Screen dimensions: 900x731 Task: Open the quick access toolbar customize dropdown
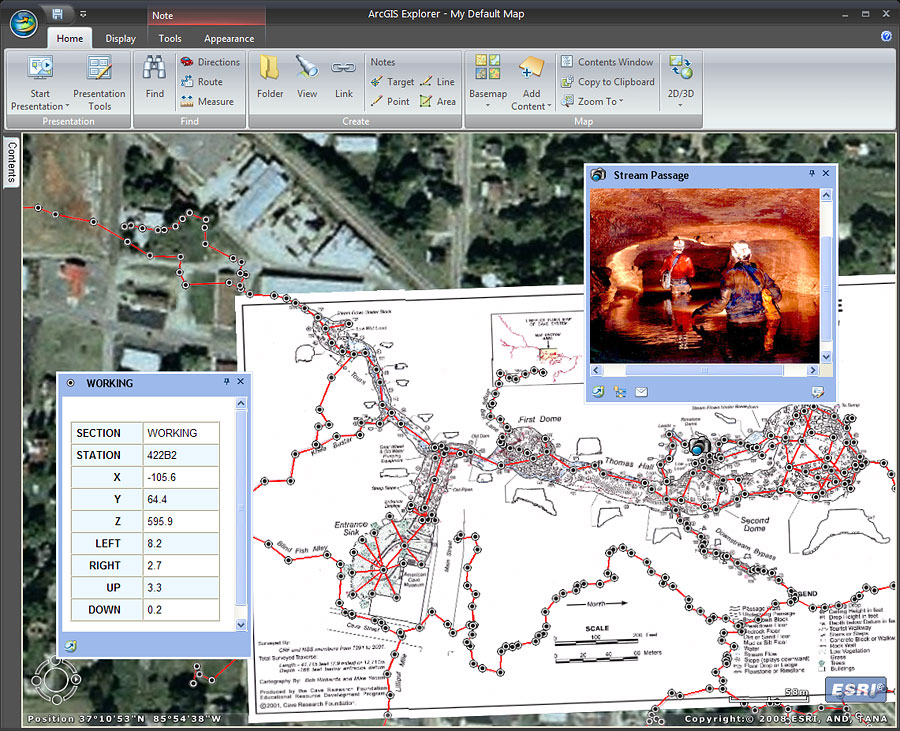click(x=83, y=14)
